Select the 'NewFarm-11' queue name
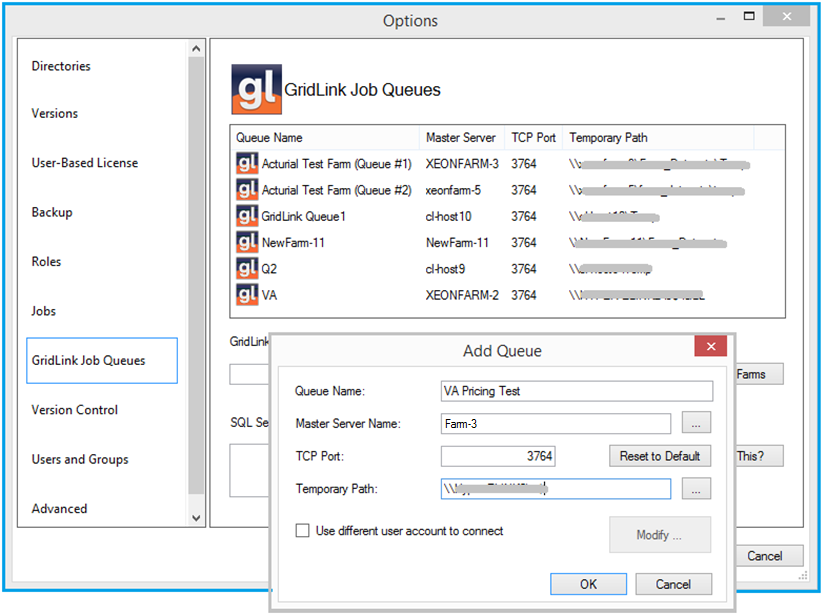Image resolution: width=824 pixels, height=616 pixels. [x=293, y=243]
